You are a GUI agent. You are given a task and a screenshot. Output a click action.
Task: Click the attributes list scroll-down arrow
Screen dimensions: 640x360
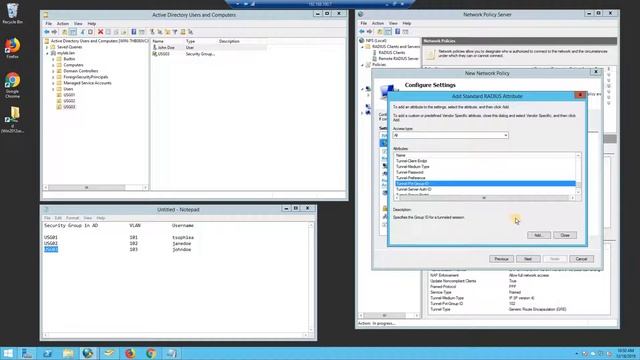click(578, 192)
